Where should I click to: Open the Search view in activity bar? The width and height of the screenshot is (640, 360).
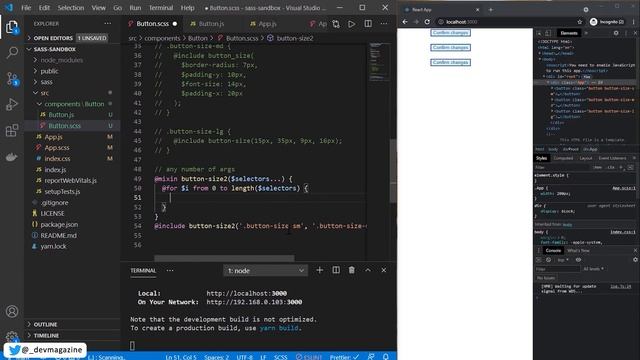coord(12,52)
